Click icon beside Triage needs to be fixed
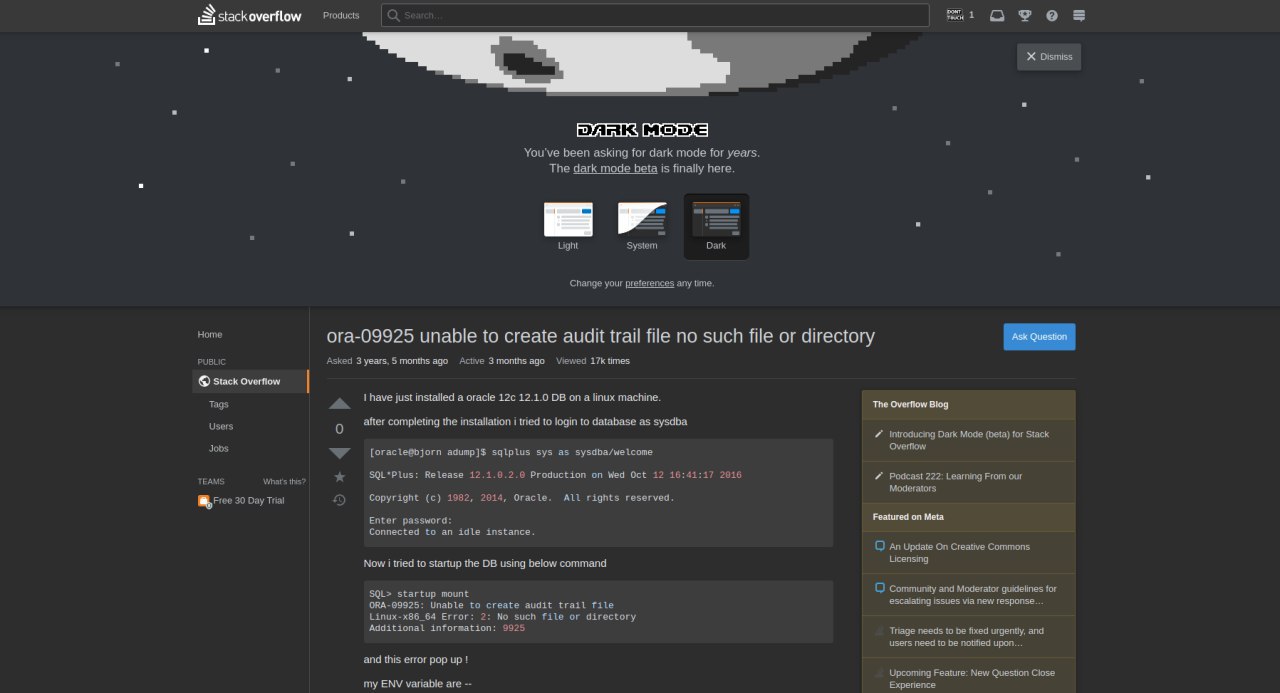The width and height of the screenshot is (1280, 693). pyautogui.click(x=880, y=631)
